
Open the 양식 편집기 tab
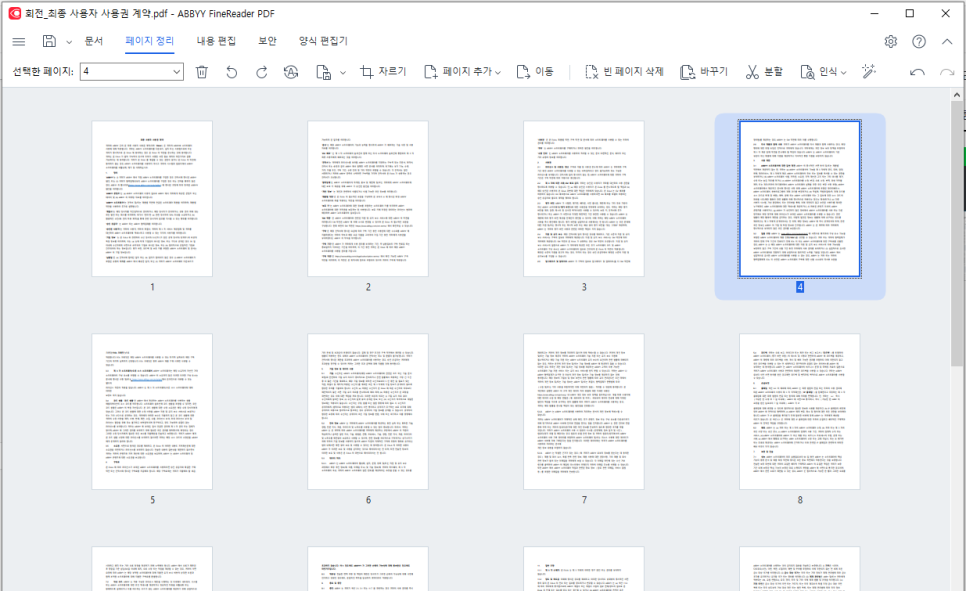pyautogui.click(x=323, y=41)
